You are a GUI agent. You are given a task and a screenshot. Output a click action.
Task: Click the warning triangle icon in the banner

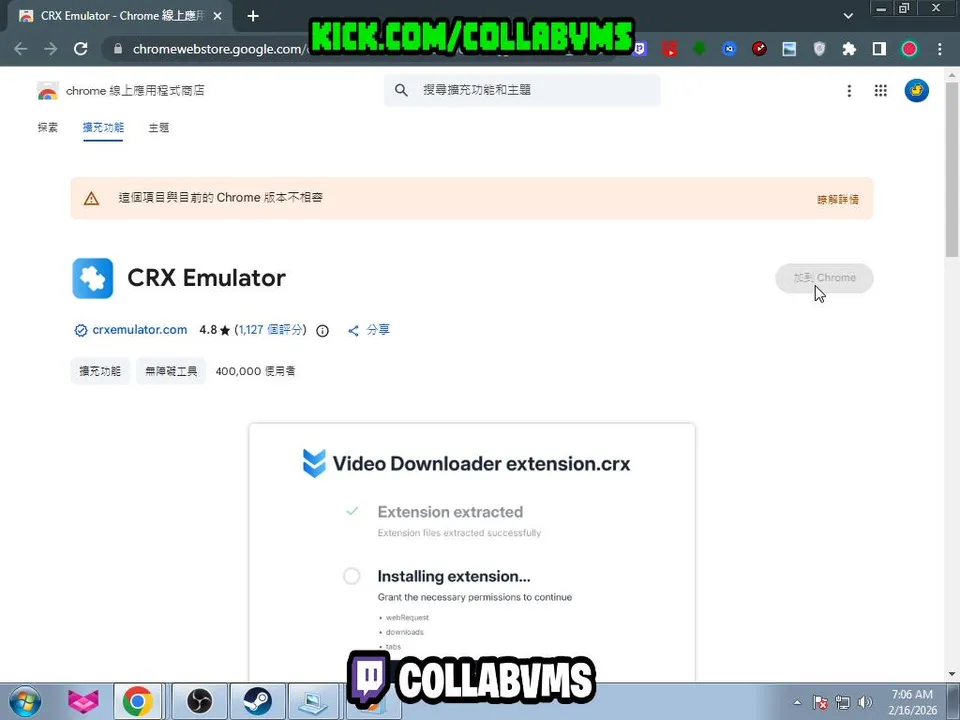point(91,198)
